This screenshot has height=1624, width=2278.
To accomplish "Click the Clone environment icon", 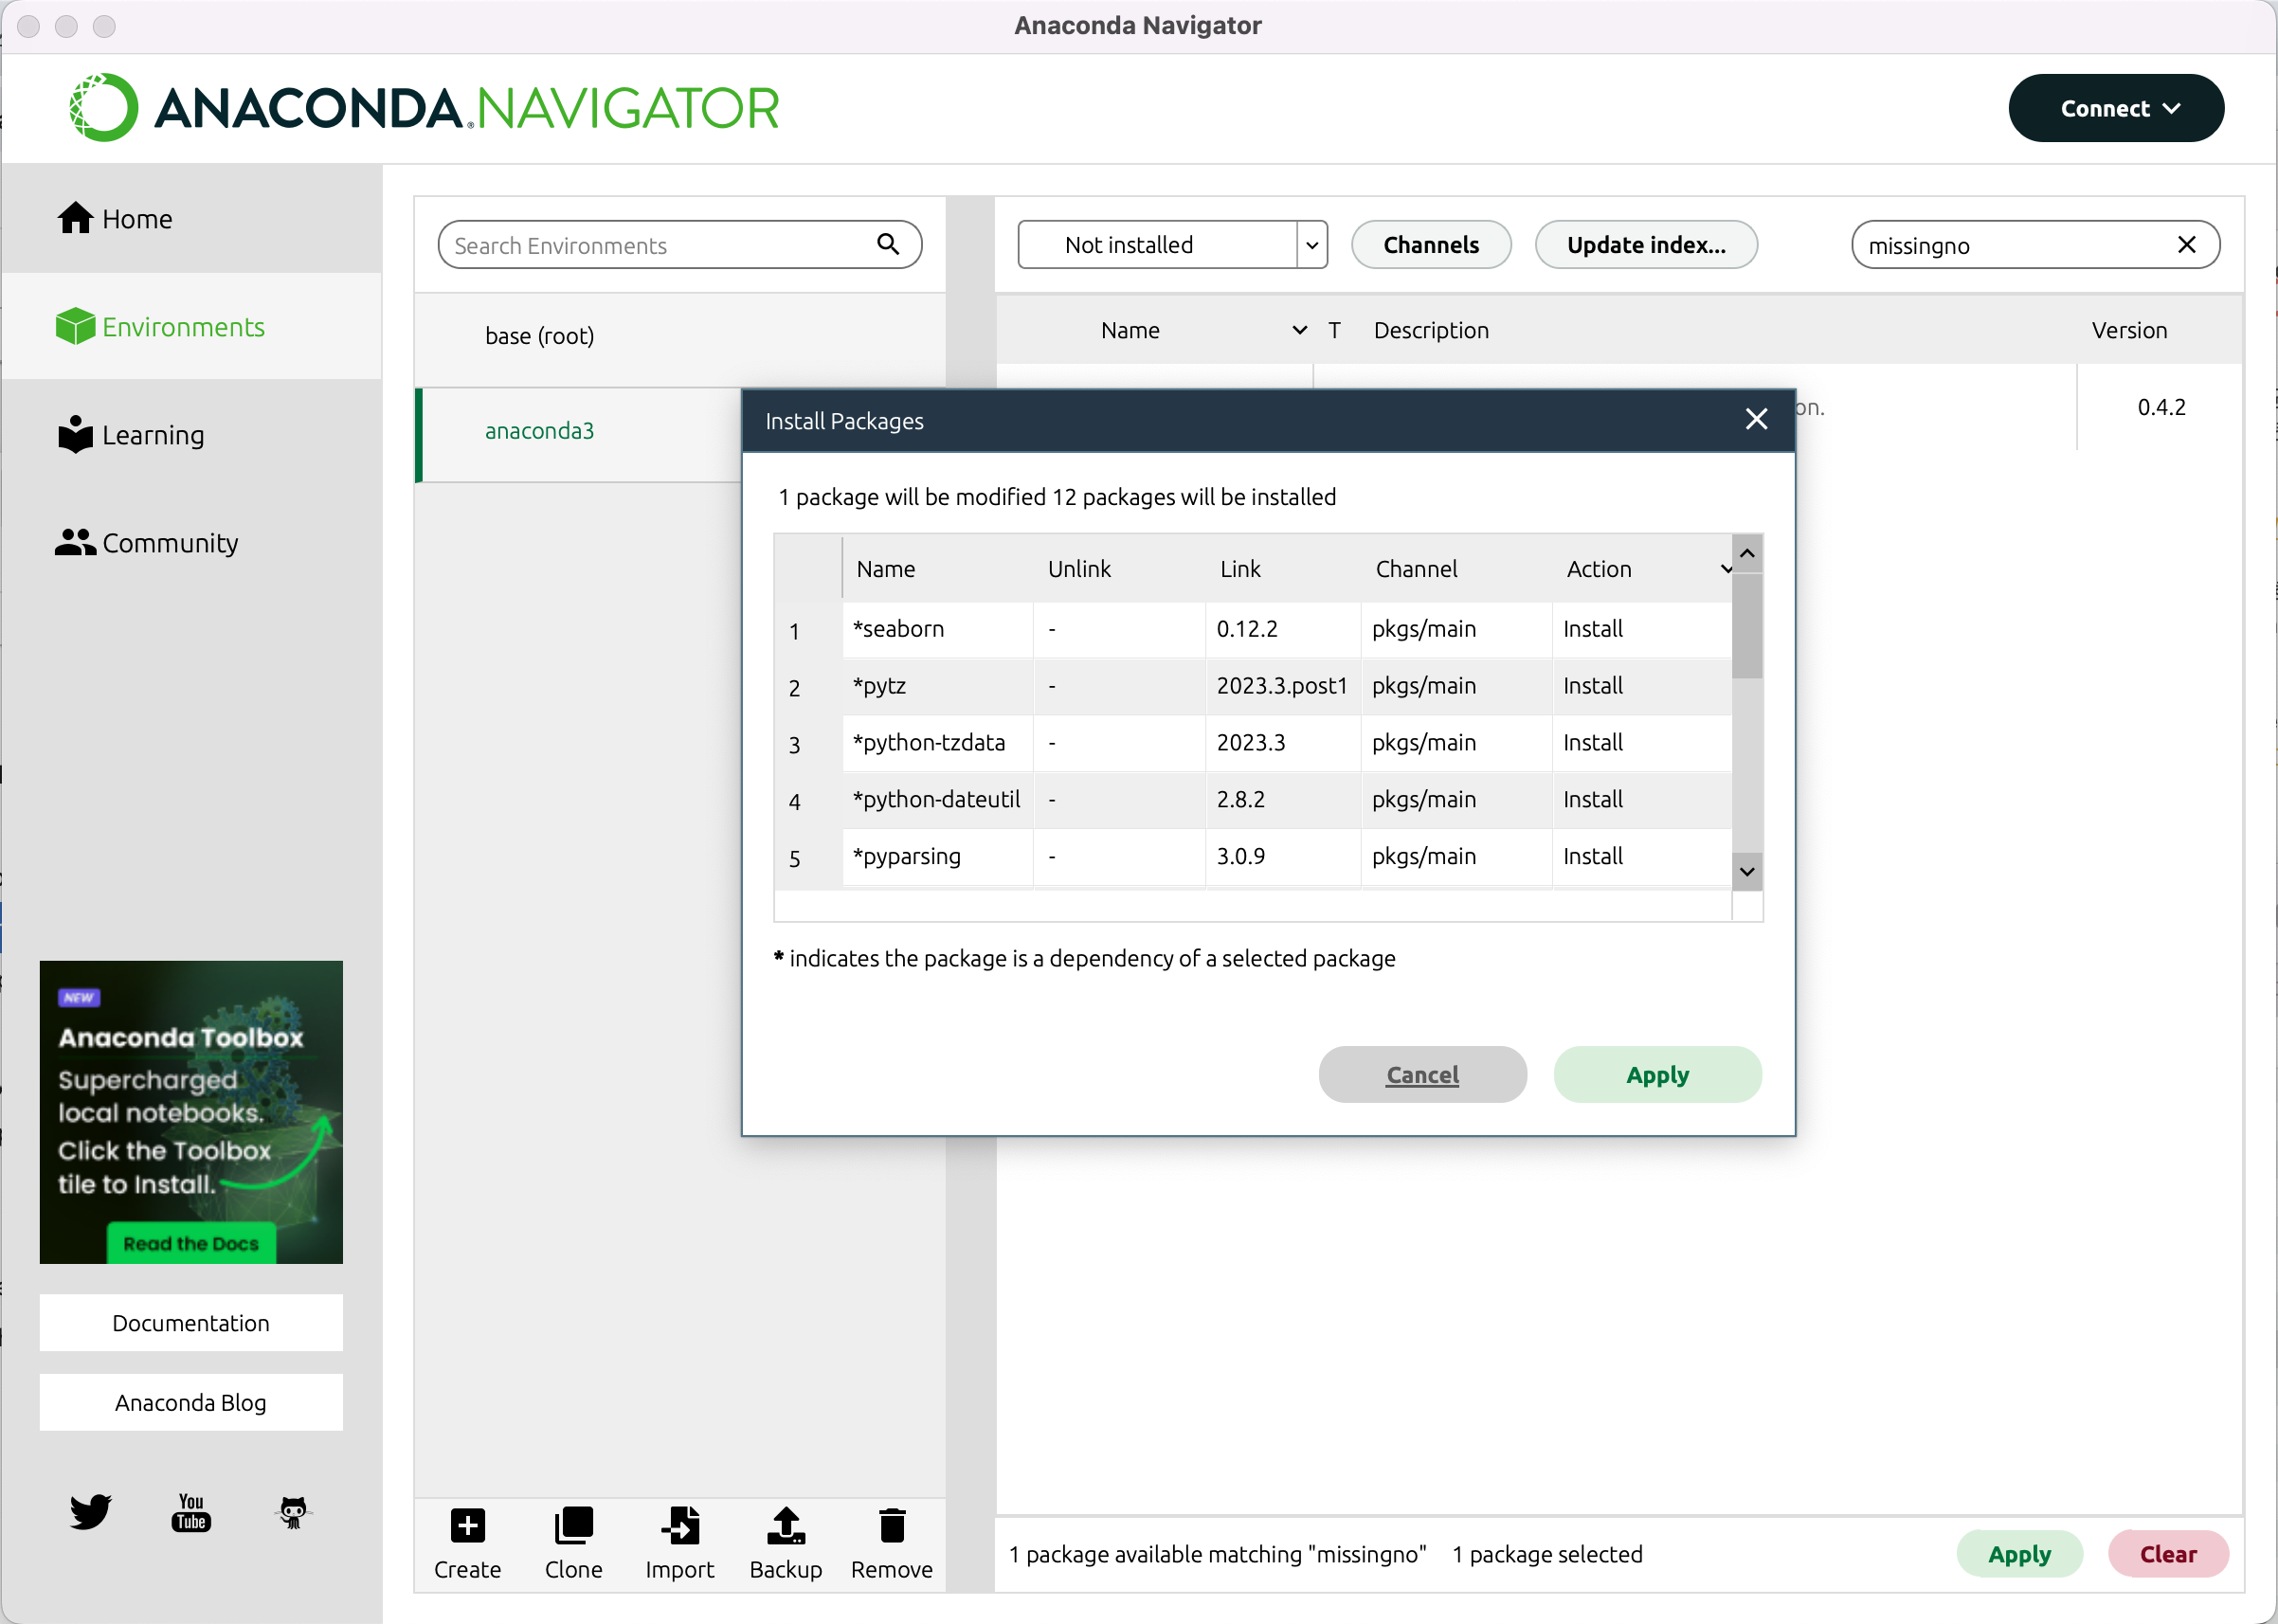I will pos(573,1526).
